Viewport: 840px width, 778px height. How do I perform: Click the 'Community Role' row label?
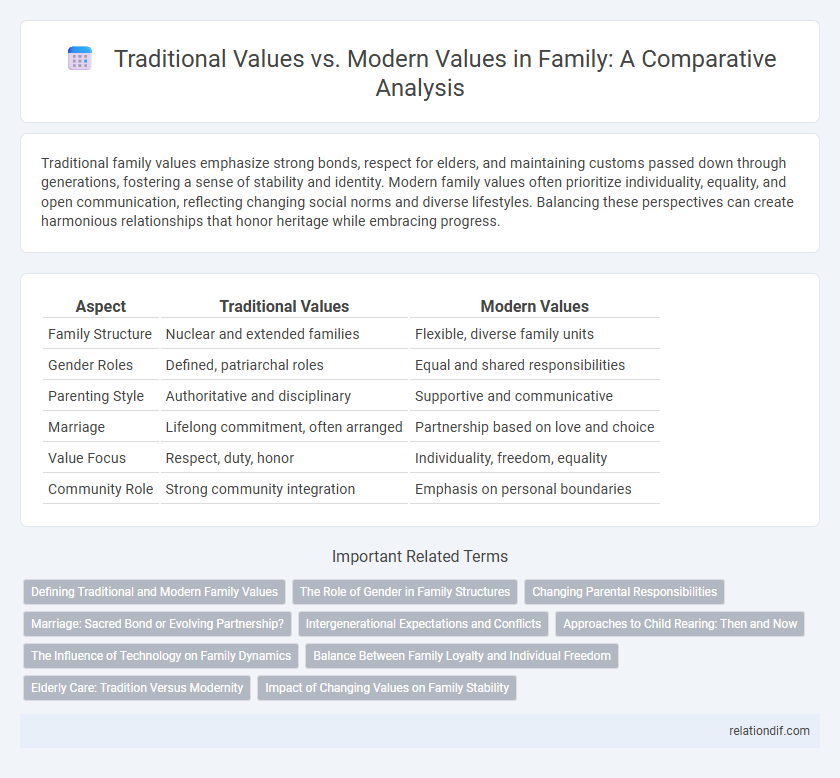(100, 489)
